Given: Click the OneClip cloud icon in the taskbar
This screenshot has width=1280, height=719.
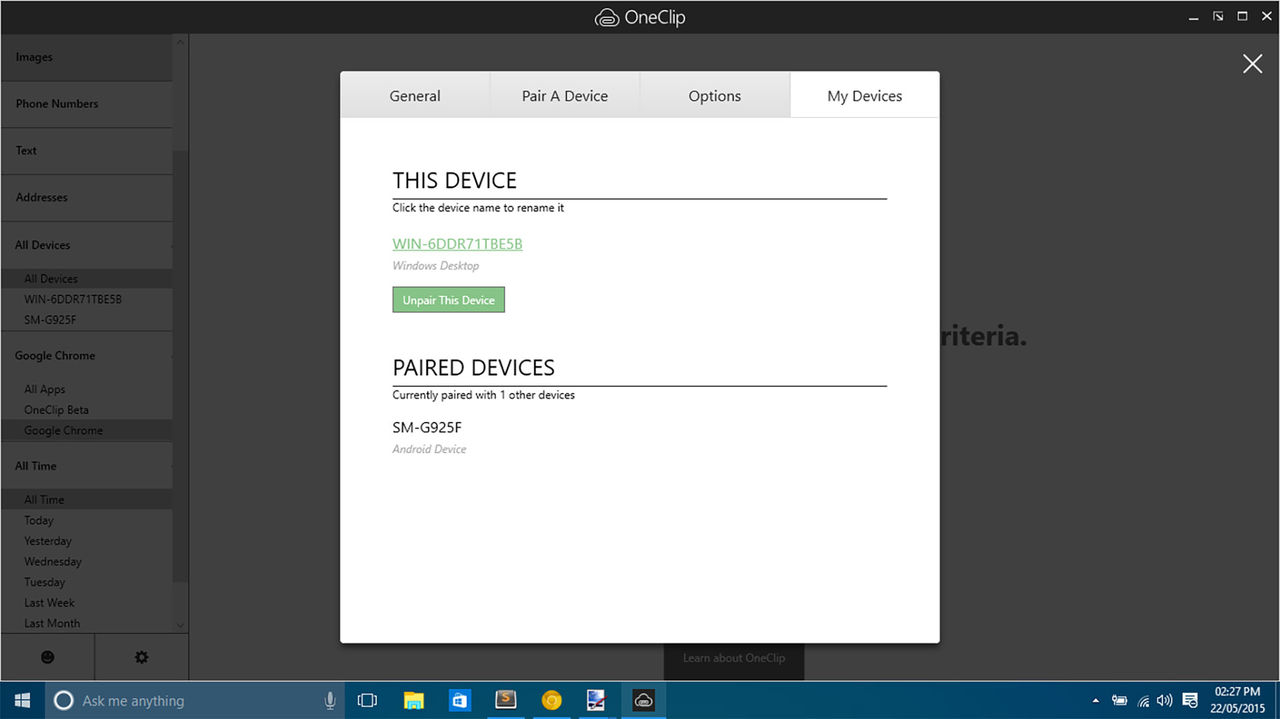Looking at the screenshot, I should [x=644, y=700].
